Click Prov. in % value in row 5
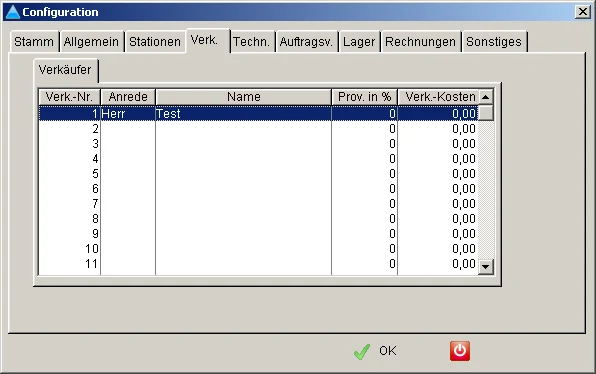596x374 pixels. point(365,174)
